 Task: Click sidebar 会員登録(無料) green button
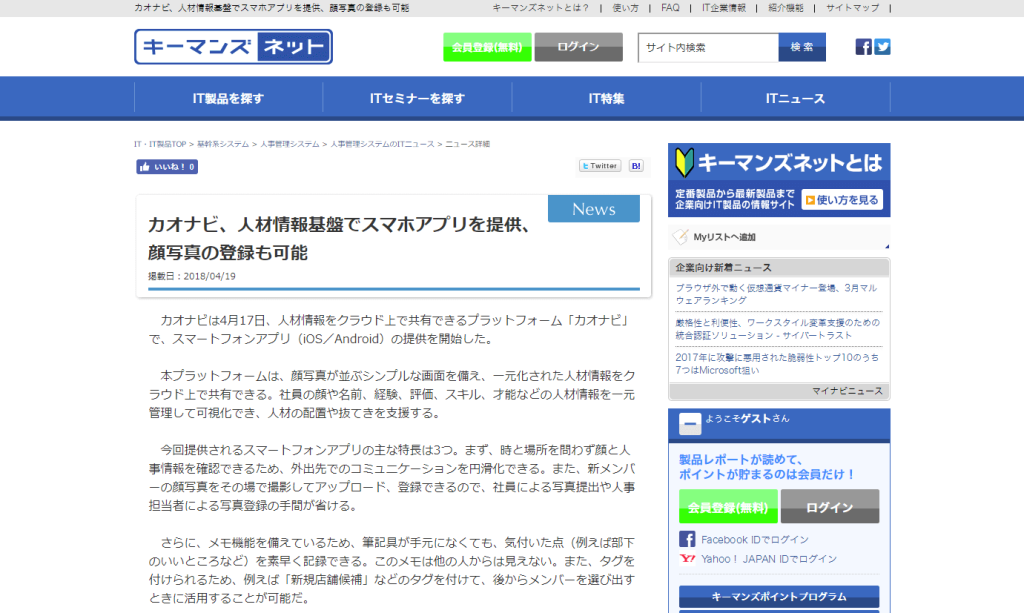click(x=728, y=507)
